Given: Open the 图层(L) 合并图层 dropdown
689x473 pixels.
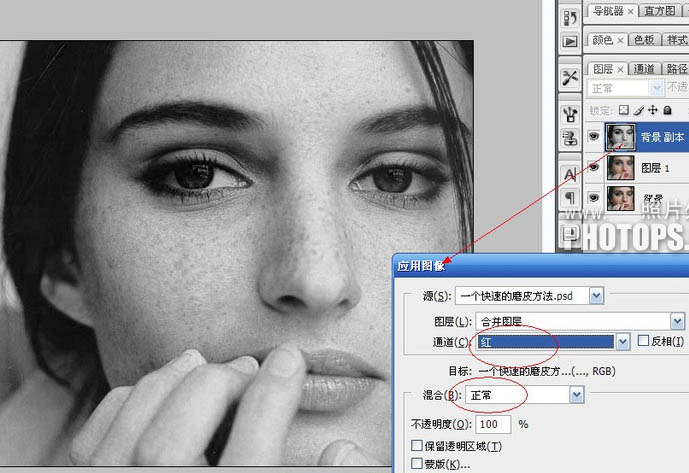Looking at the screenshot, I should pyautogui.click(x=677, y=321).
